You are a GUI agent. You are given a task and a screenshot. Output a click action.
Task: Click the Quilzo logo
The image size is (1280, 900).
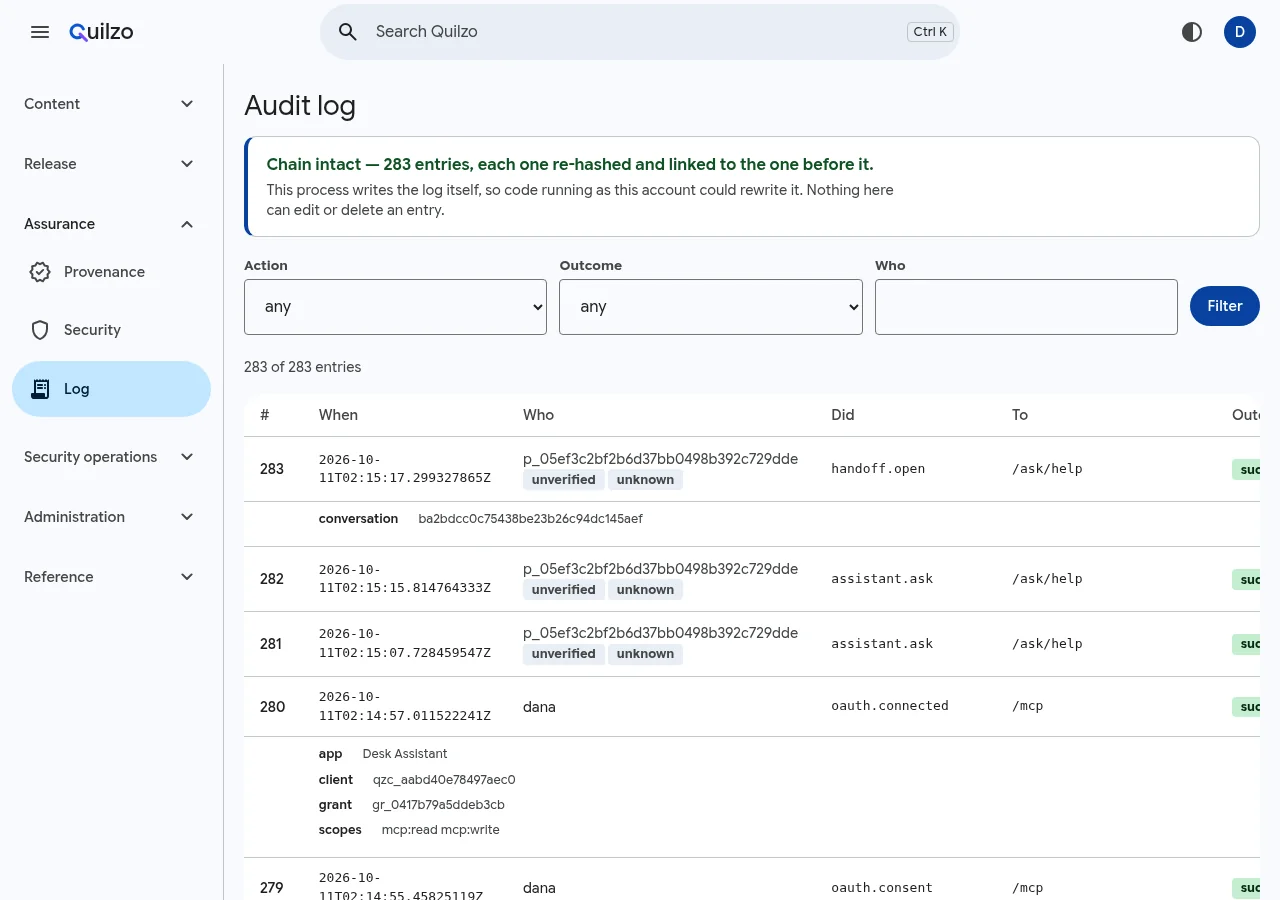pyautogui.click(x=101, y=32)
